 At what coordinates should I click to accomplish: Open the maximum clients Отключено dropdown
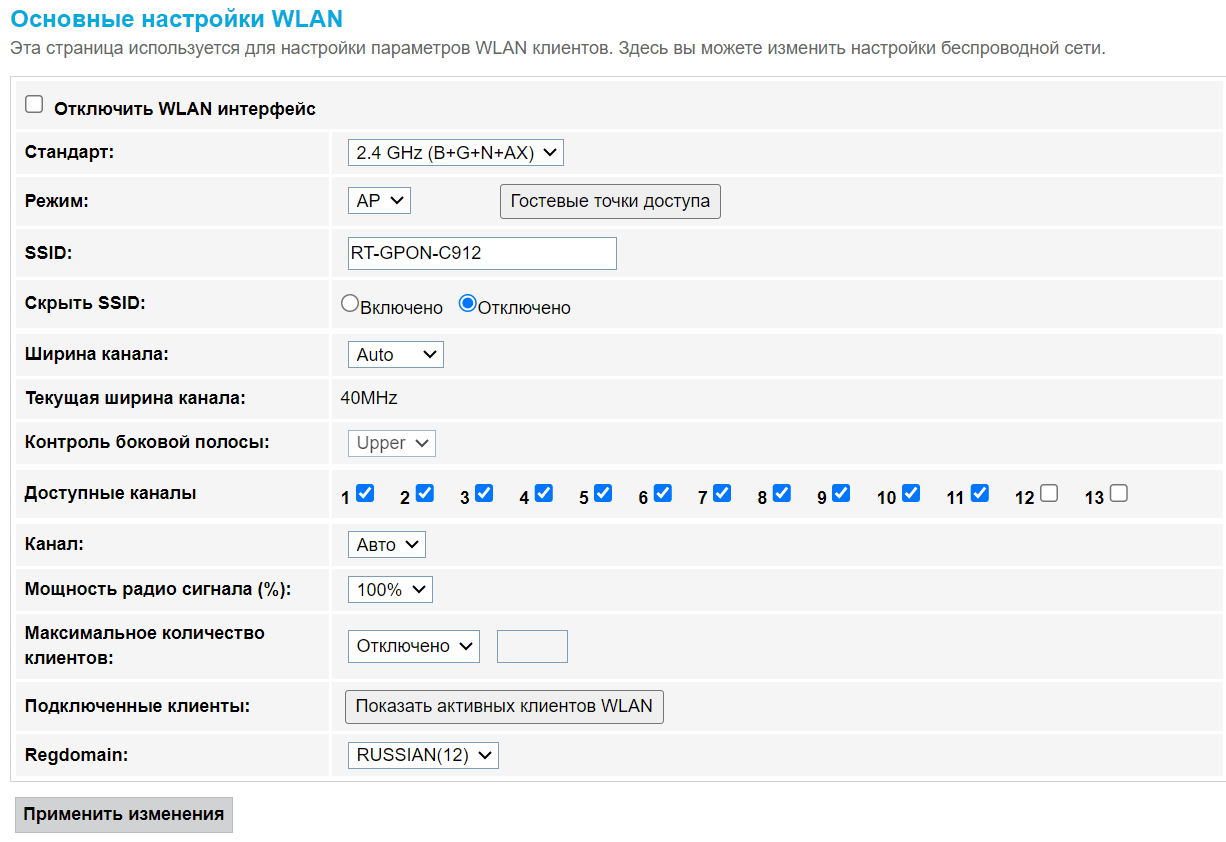pyautogui.click(x=414, y=646)
